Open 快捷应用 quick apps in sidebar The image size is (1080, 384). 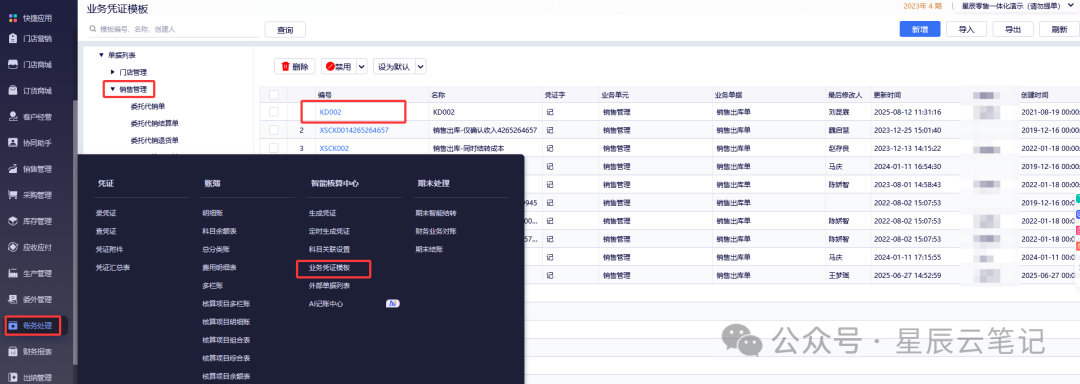click(x=30, y=18)
